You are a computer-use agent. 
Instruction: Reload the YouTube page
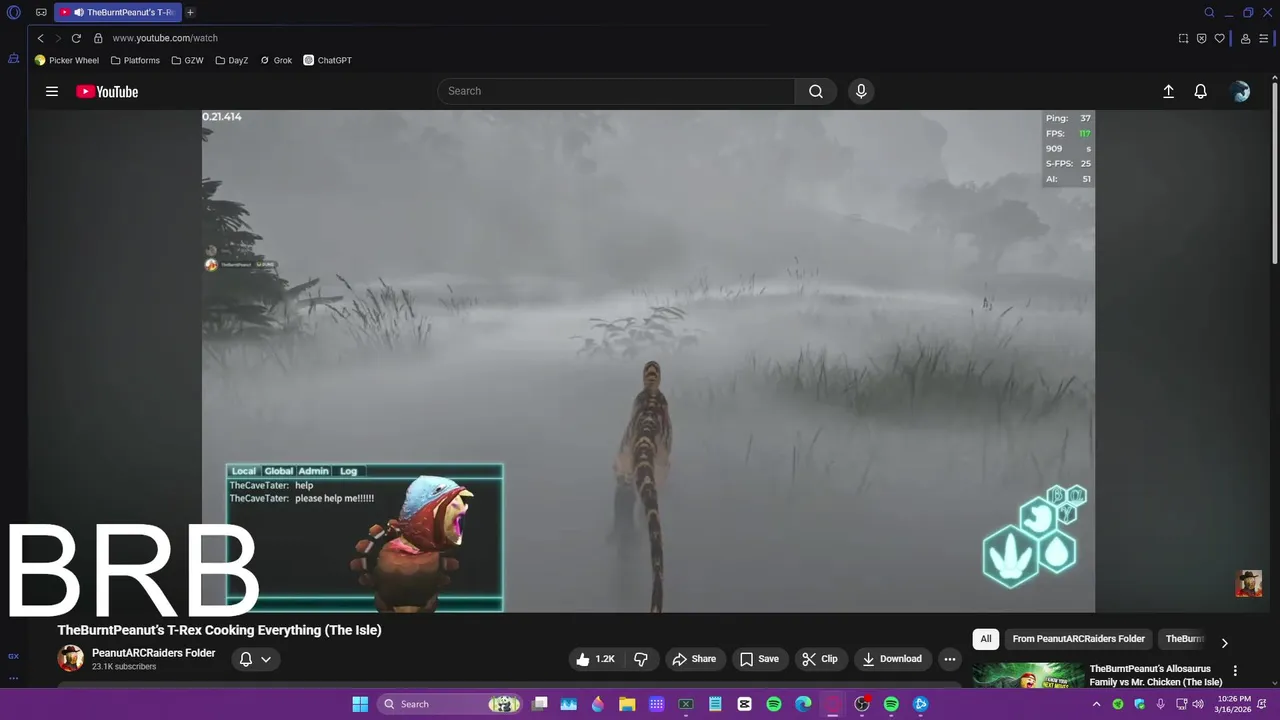point(76,38)
